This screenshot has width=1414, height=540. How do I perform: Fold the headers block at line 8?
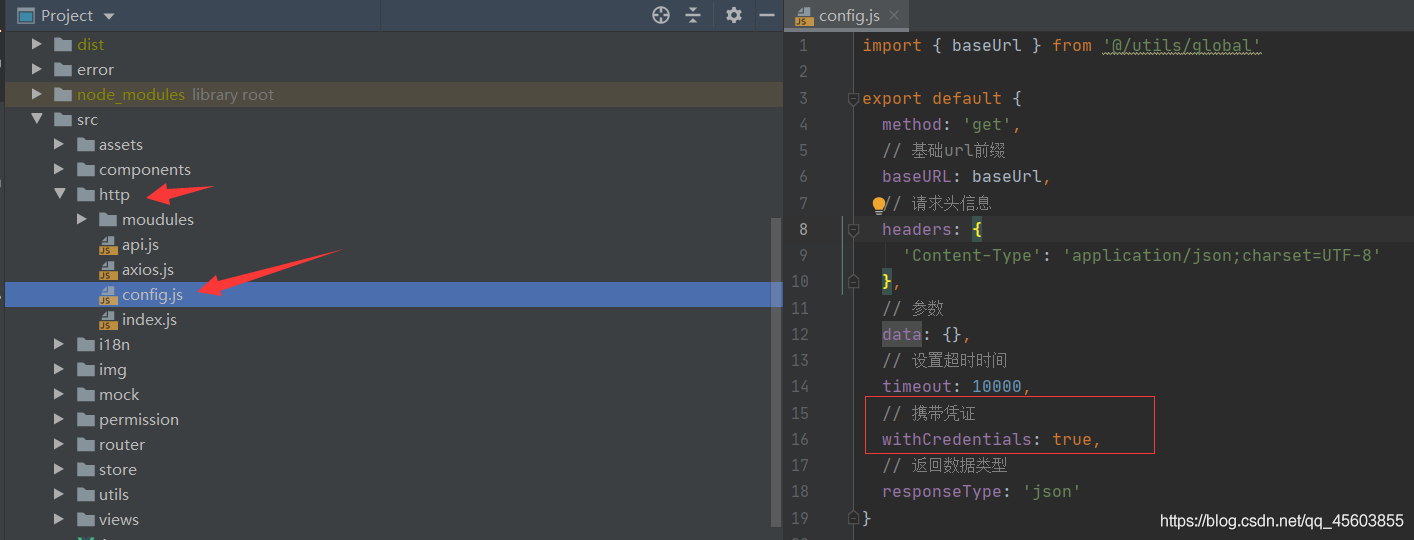click(854, 230)
